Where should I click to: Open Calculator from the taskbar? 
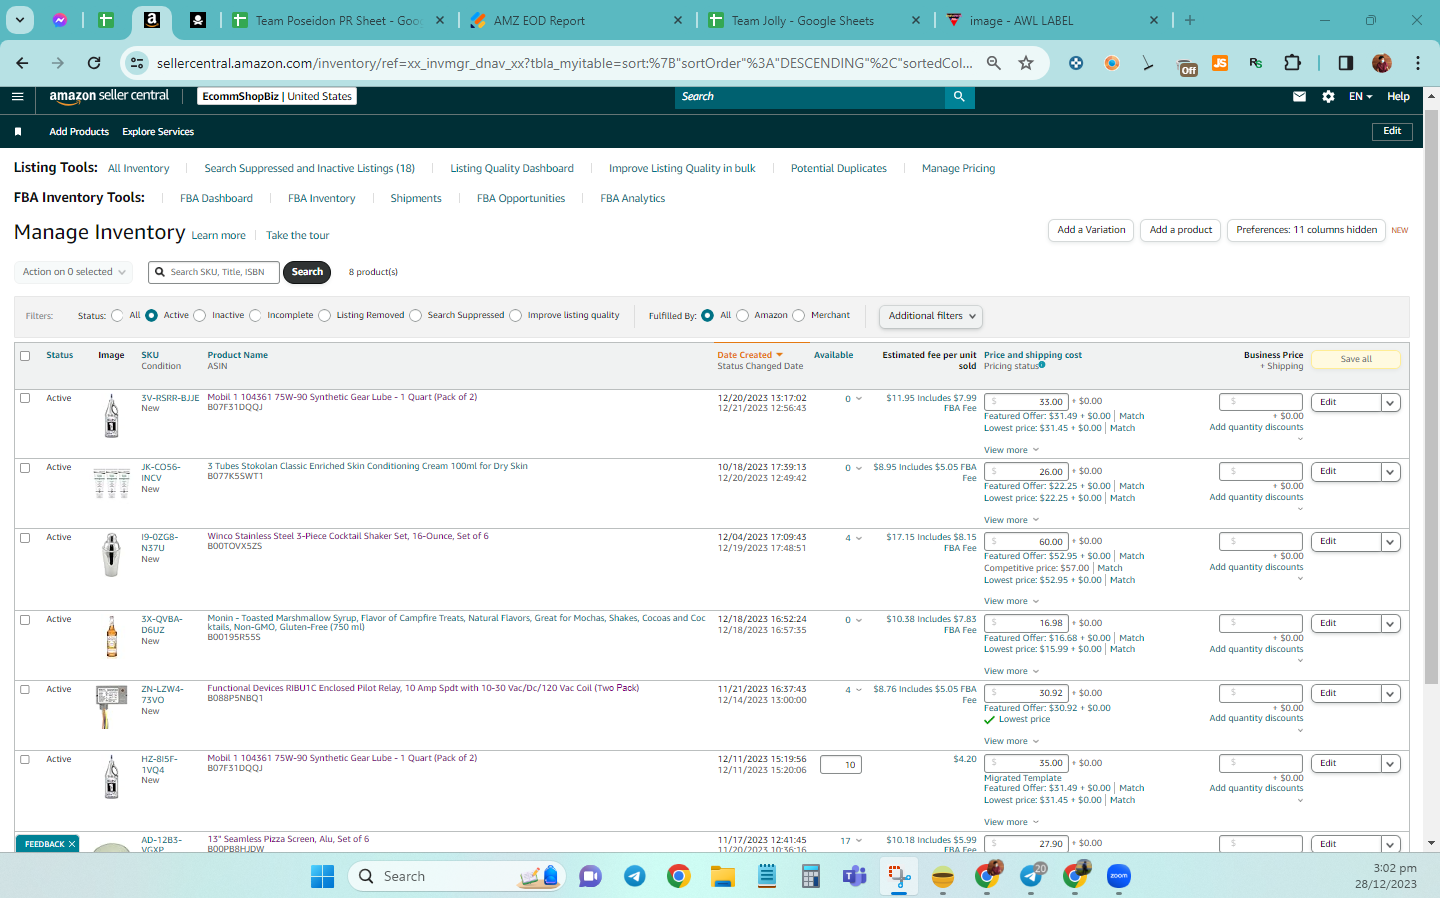click(811, 877)
